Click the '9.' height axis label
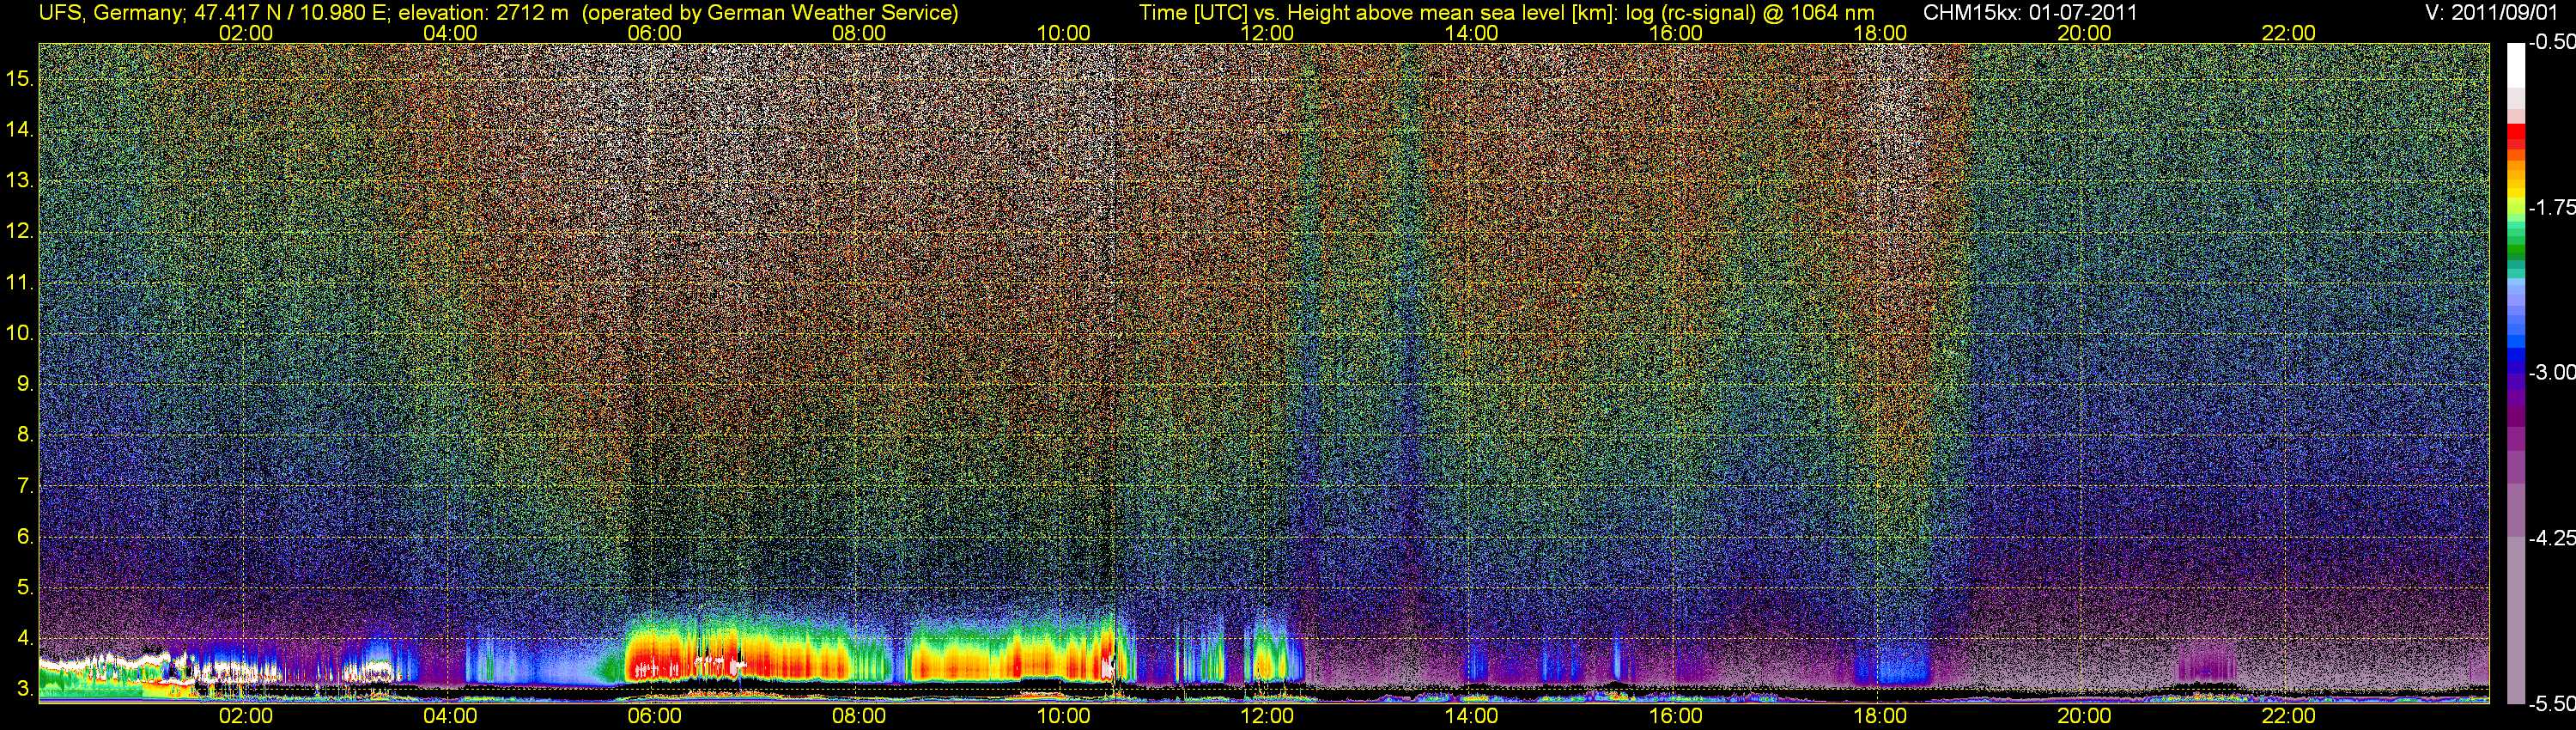2576x730 pixels. pos(25,384)
